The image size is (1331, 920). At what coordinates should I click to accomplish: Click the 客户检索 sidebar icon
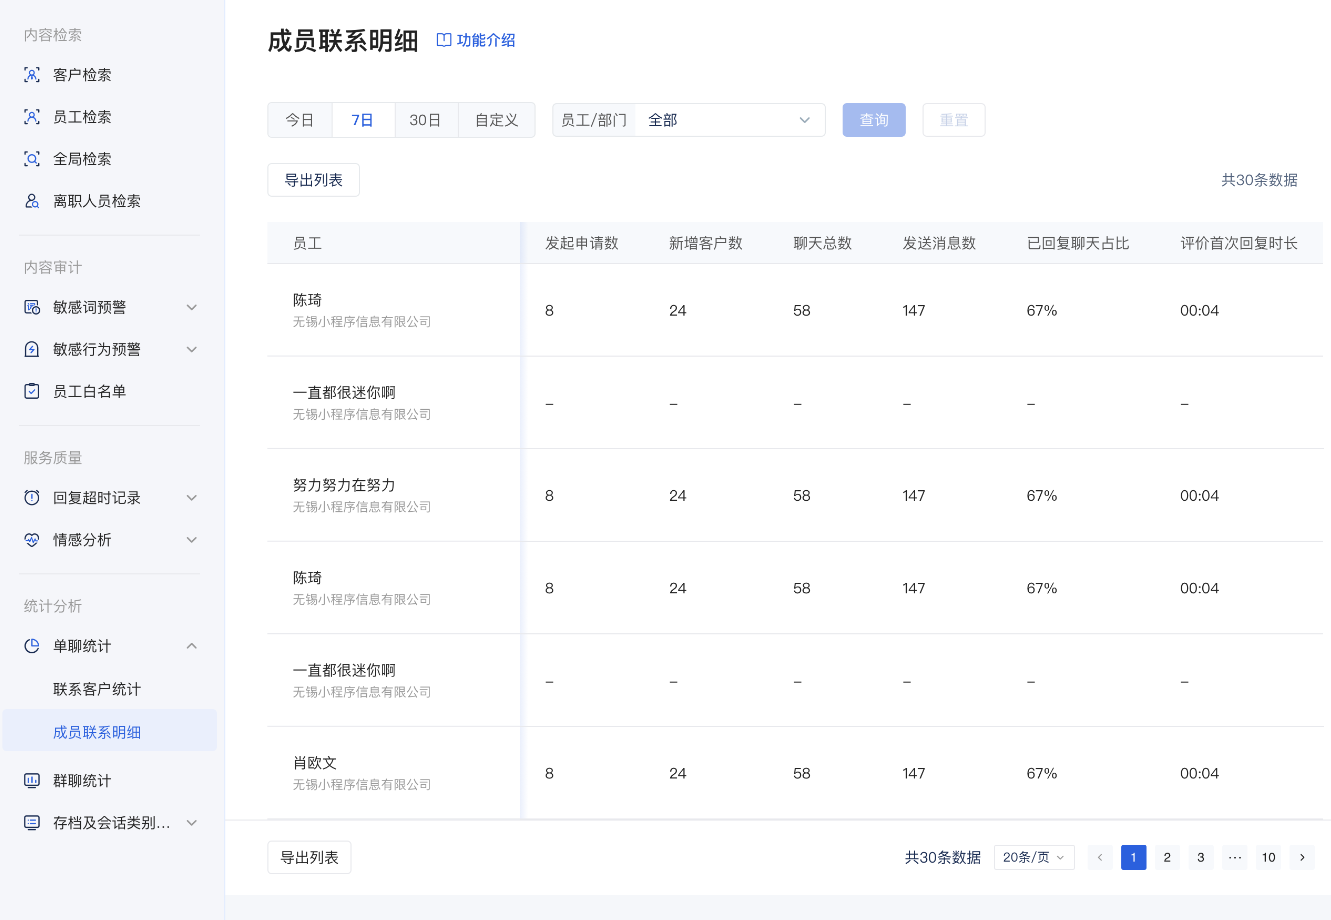[32, 75]
